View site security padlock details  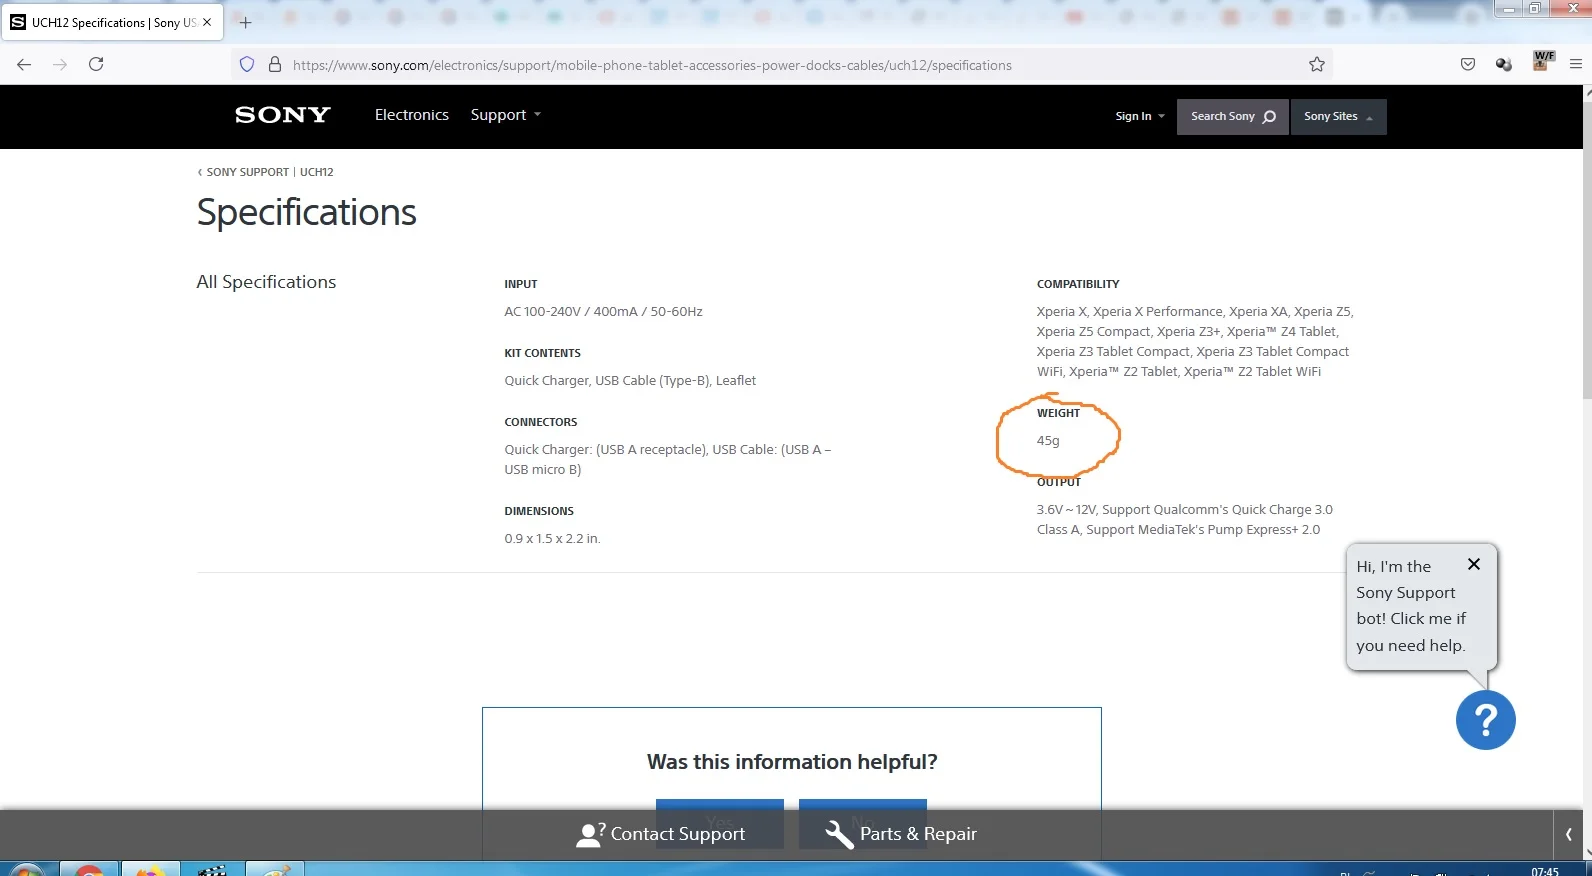pyautogui.click(x=275, y=65)
